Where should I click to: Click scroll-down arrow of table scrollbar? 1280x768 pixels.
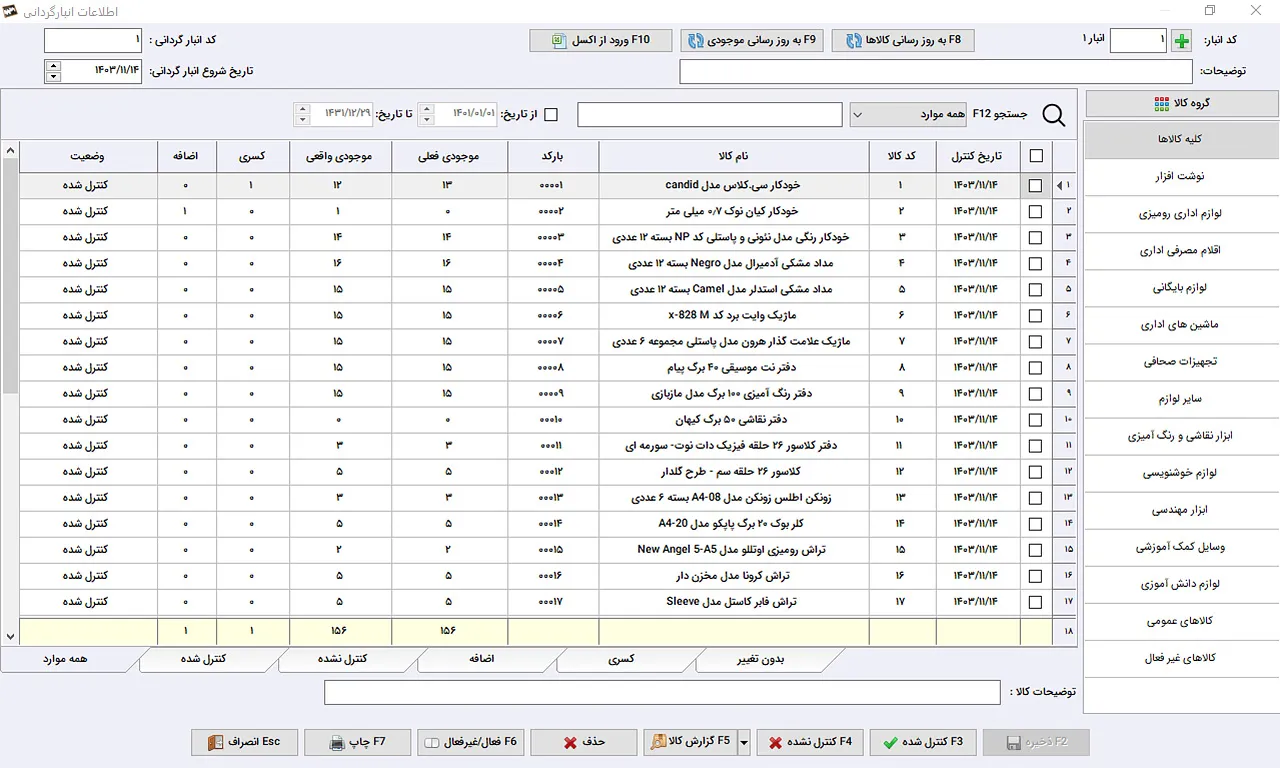(10, 636)
